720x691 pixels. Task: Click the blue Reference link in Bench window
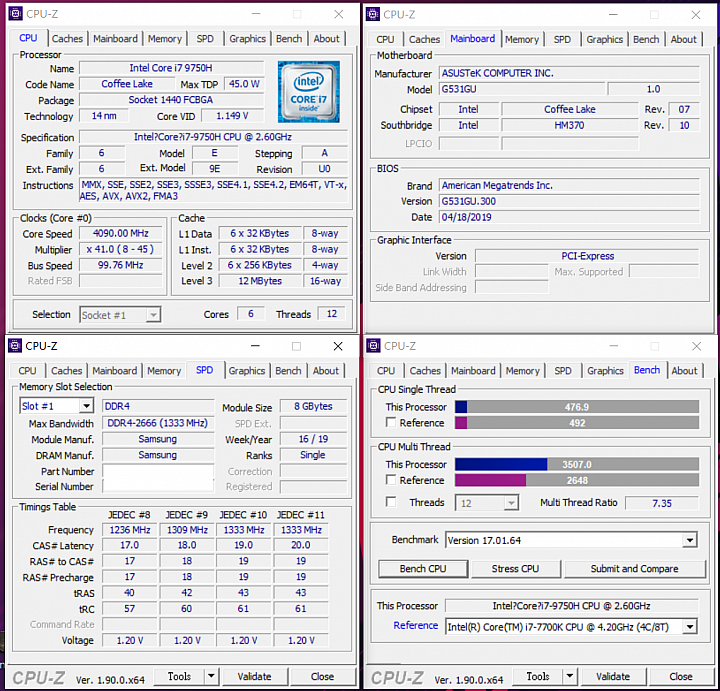(x=416, y=625)
